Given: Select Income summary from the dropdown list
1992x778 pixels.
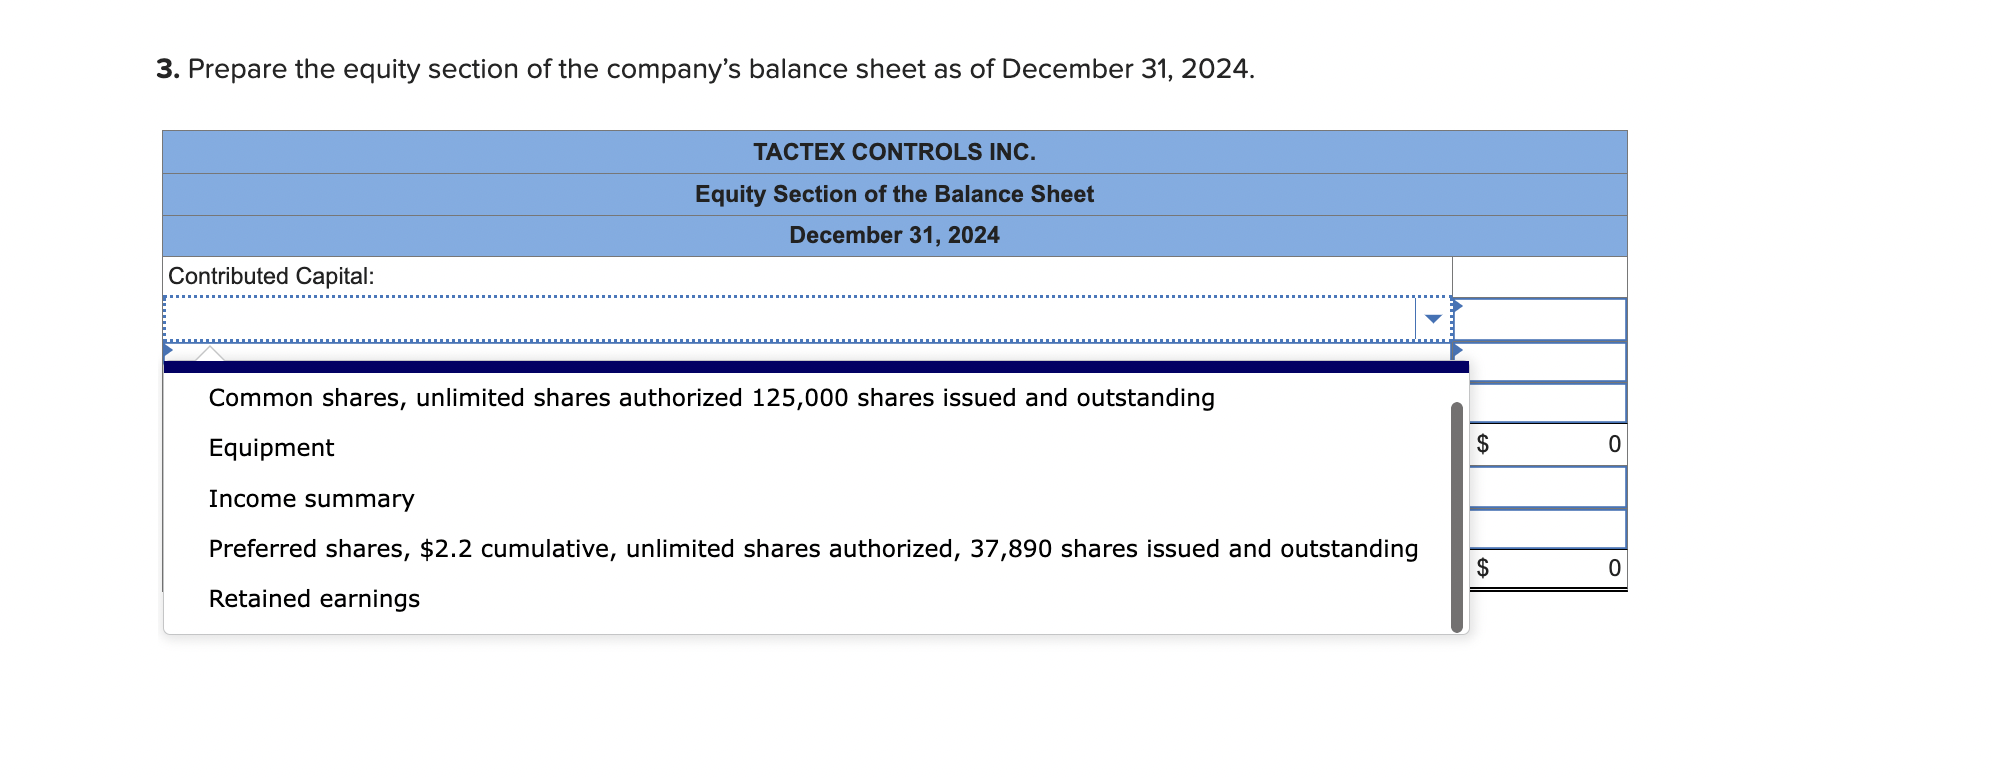Looking at the screenshot, I should [310, 498].
